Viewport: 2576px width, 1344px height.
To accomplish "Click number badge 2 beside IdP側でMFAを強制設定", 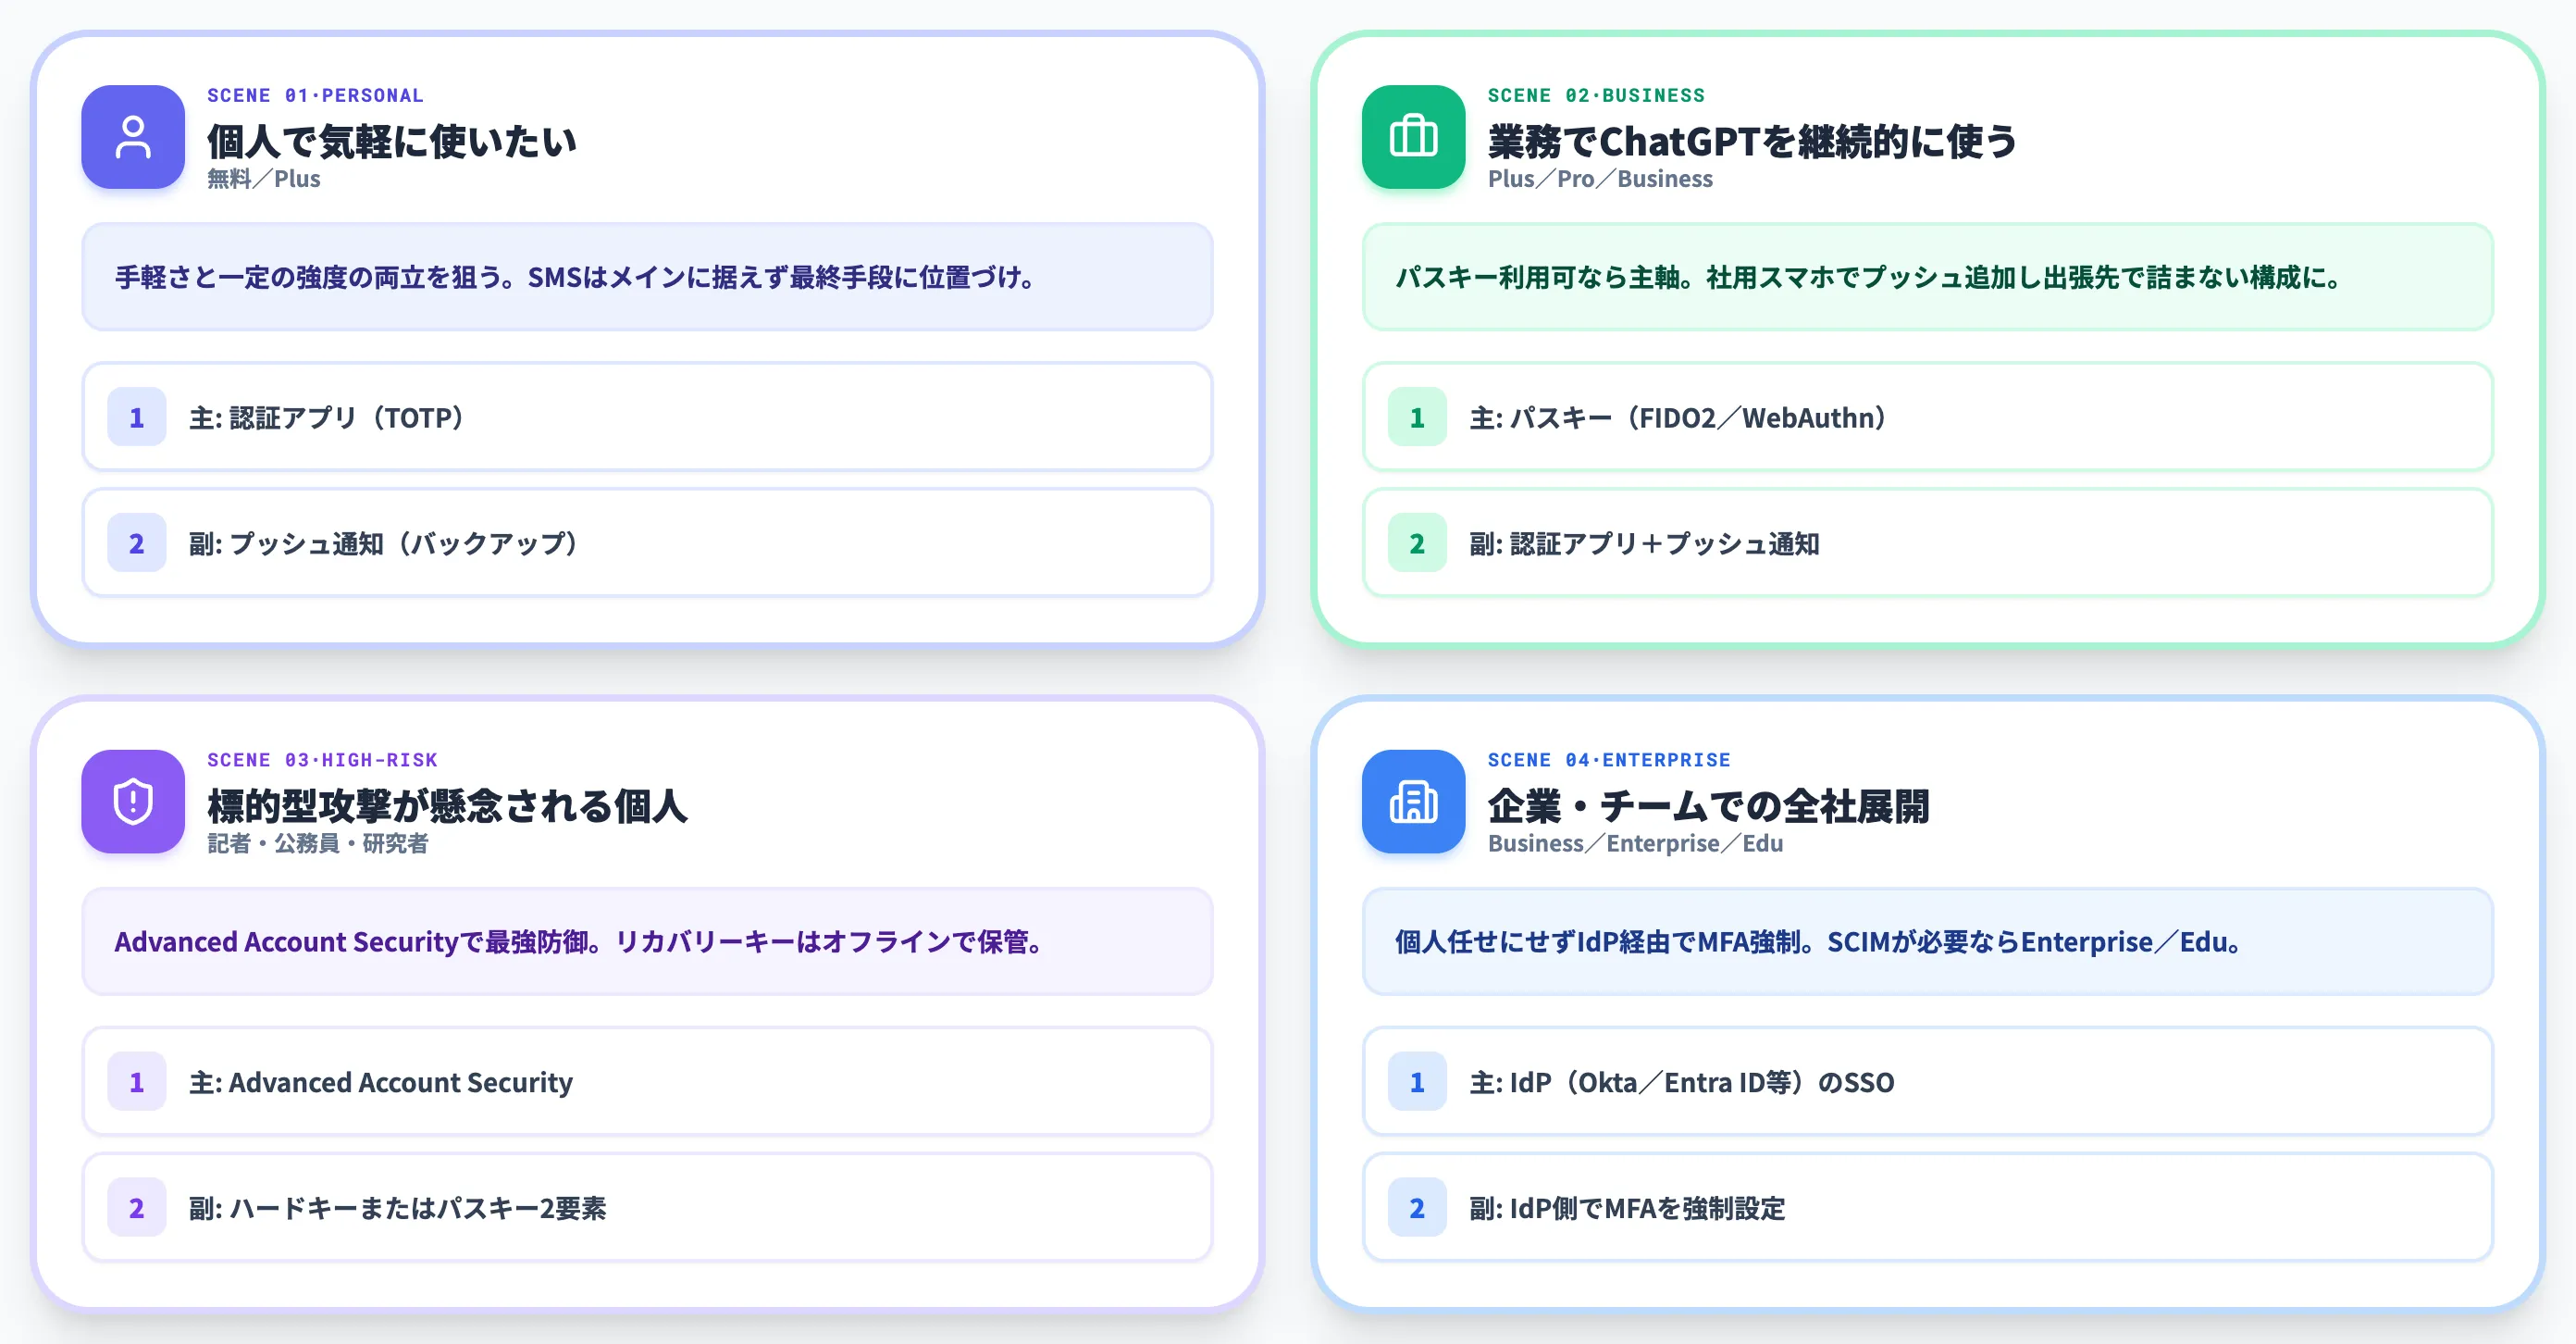I will (x=1417, y=1207).
